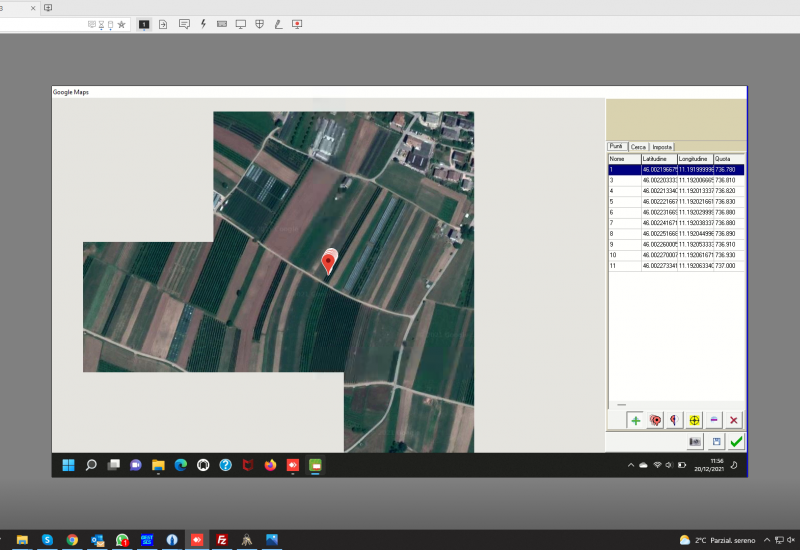The height and width of the screenshot is (550, 800).
Task: Click the star bookmark icon in toolbar
Action: coord(121,24)
